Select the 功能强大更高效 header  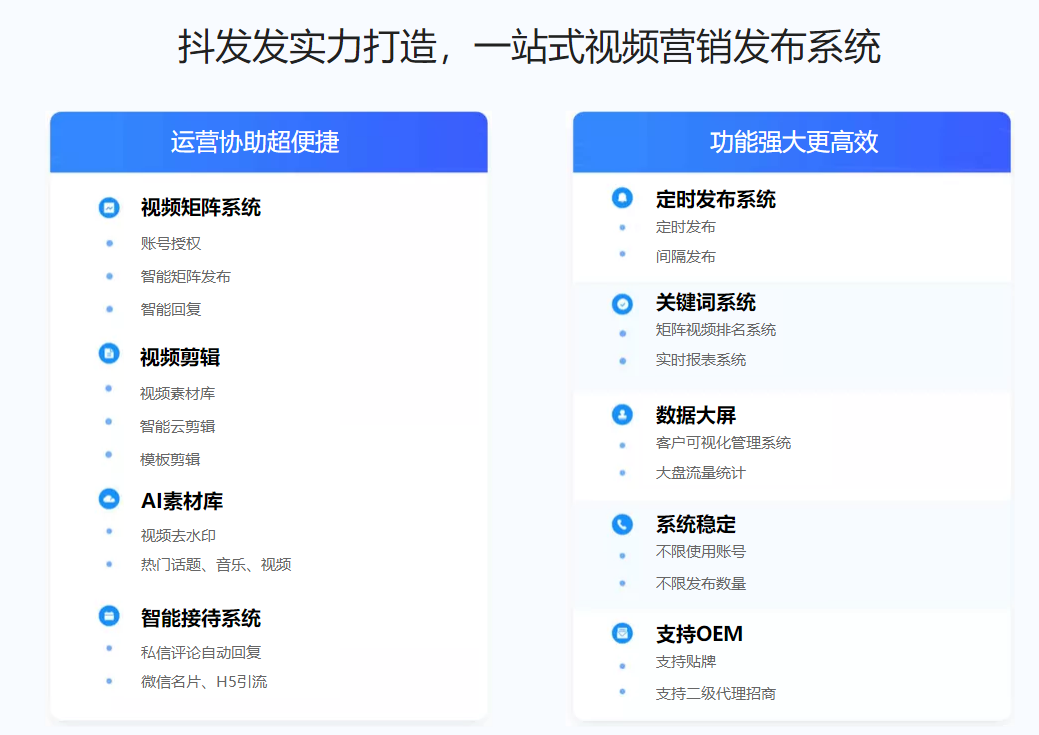point(792,142)
